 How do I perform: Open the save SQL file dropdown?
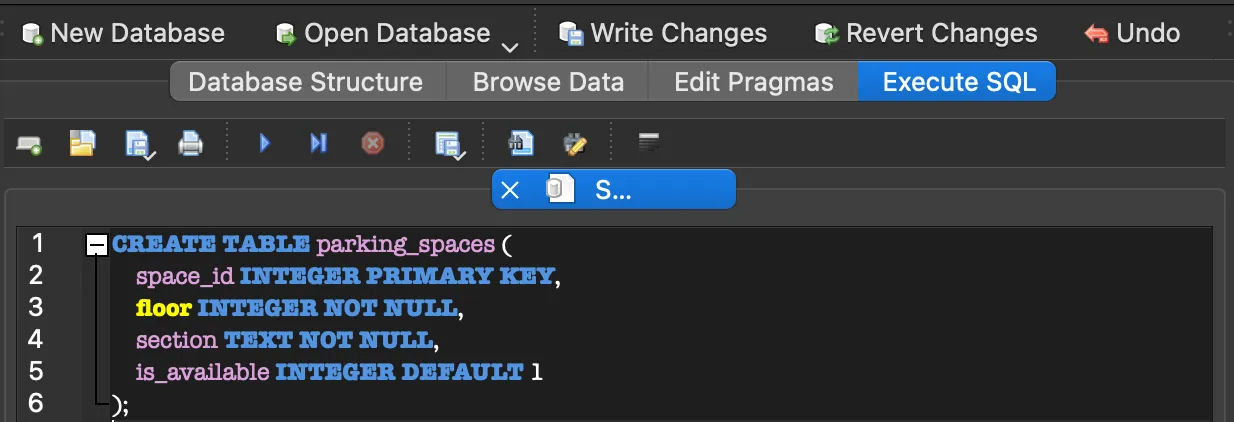139,145
